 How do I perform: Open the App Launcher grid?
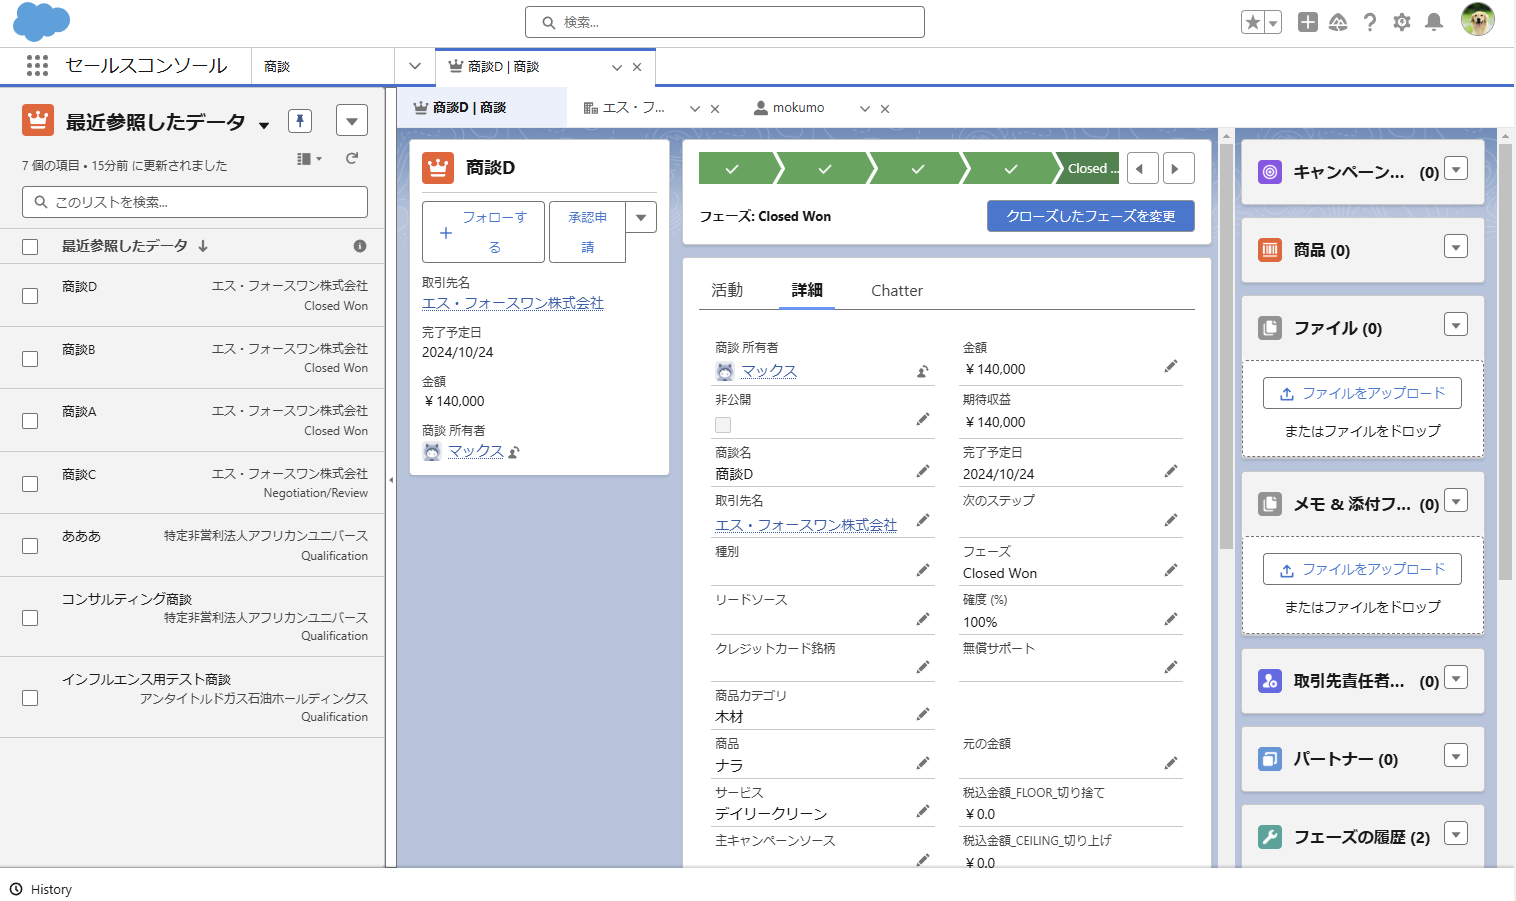[x=37, y=65]
